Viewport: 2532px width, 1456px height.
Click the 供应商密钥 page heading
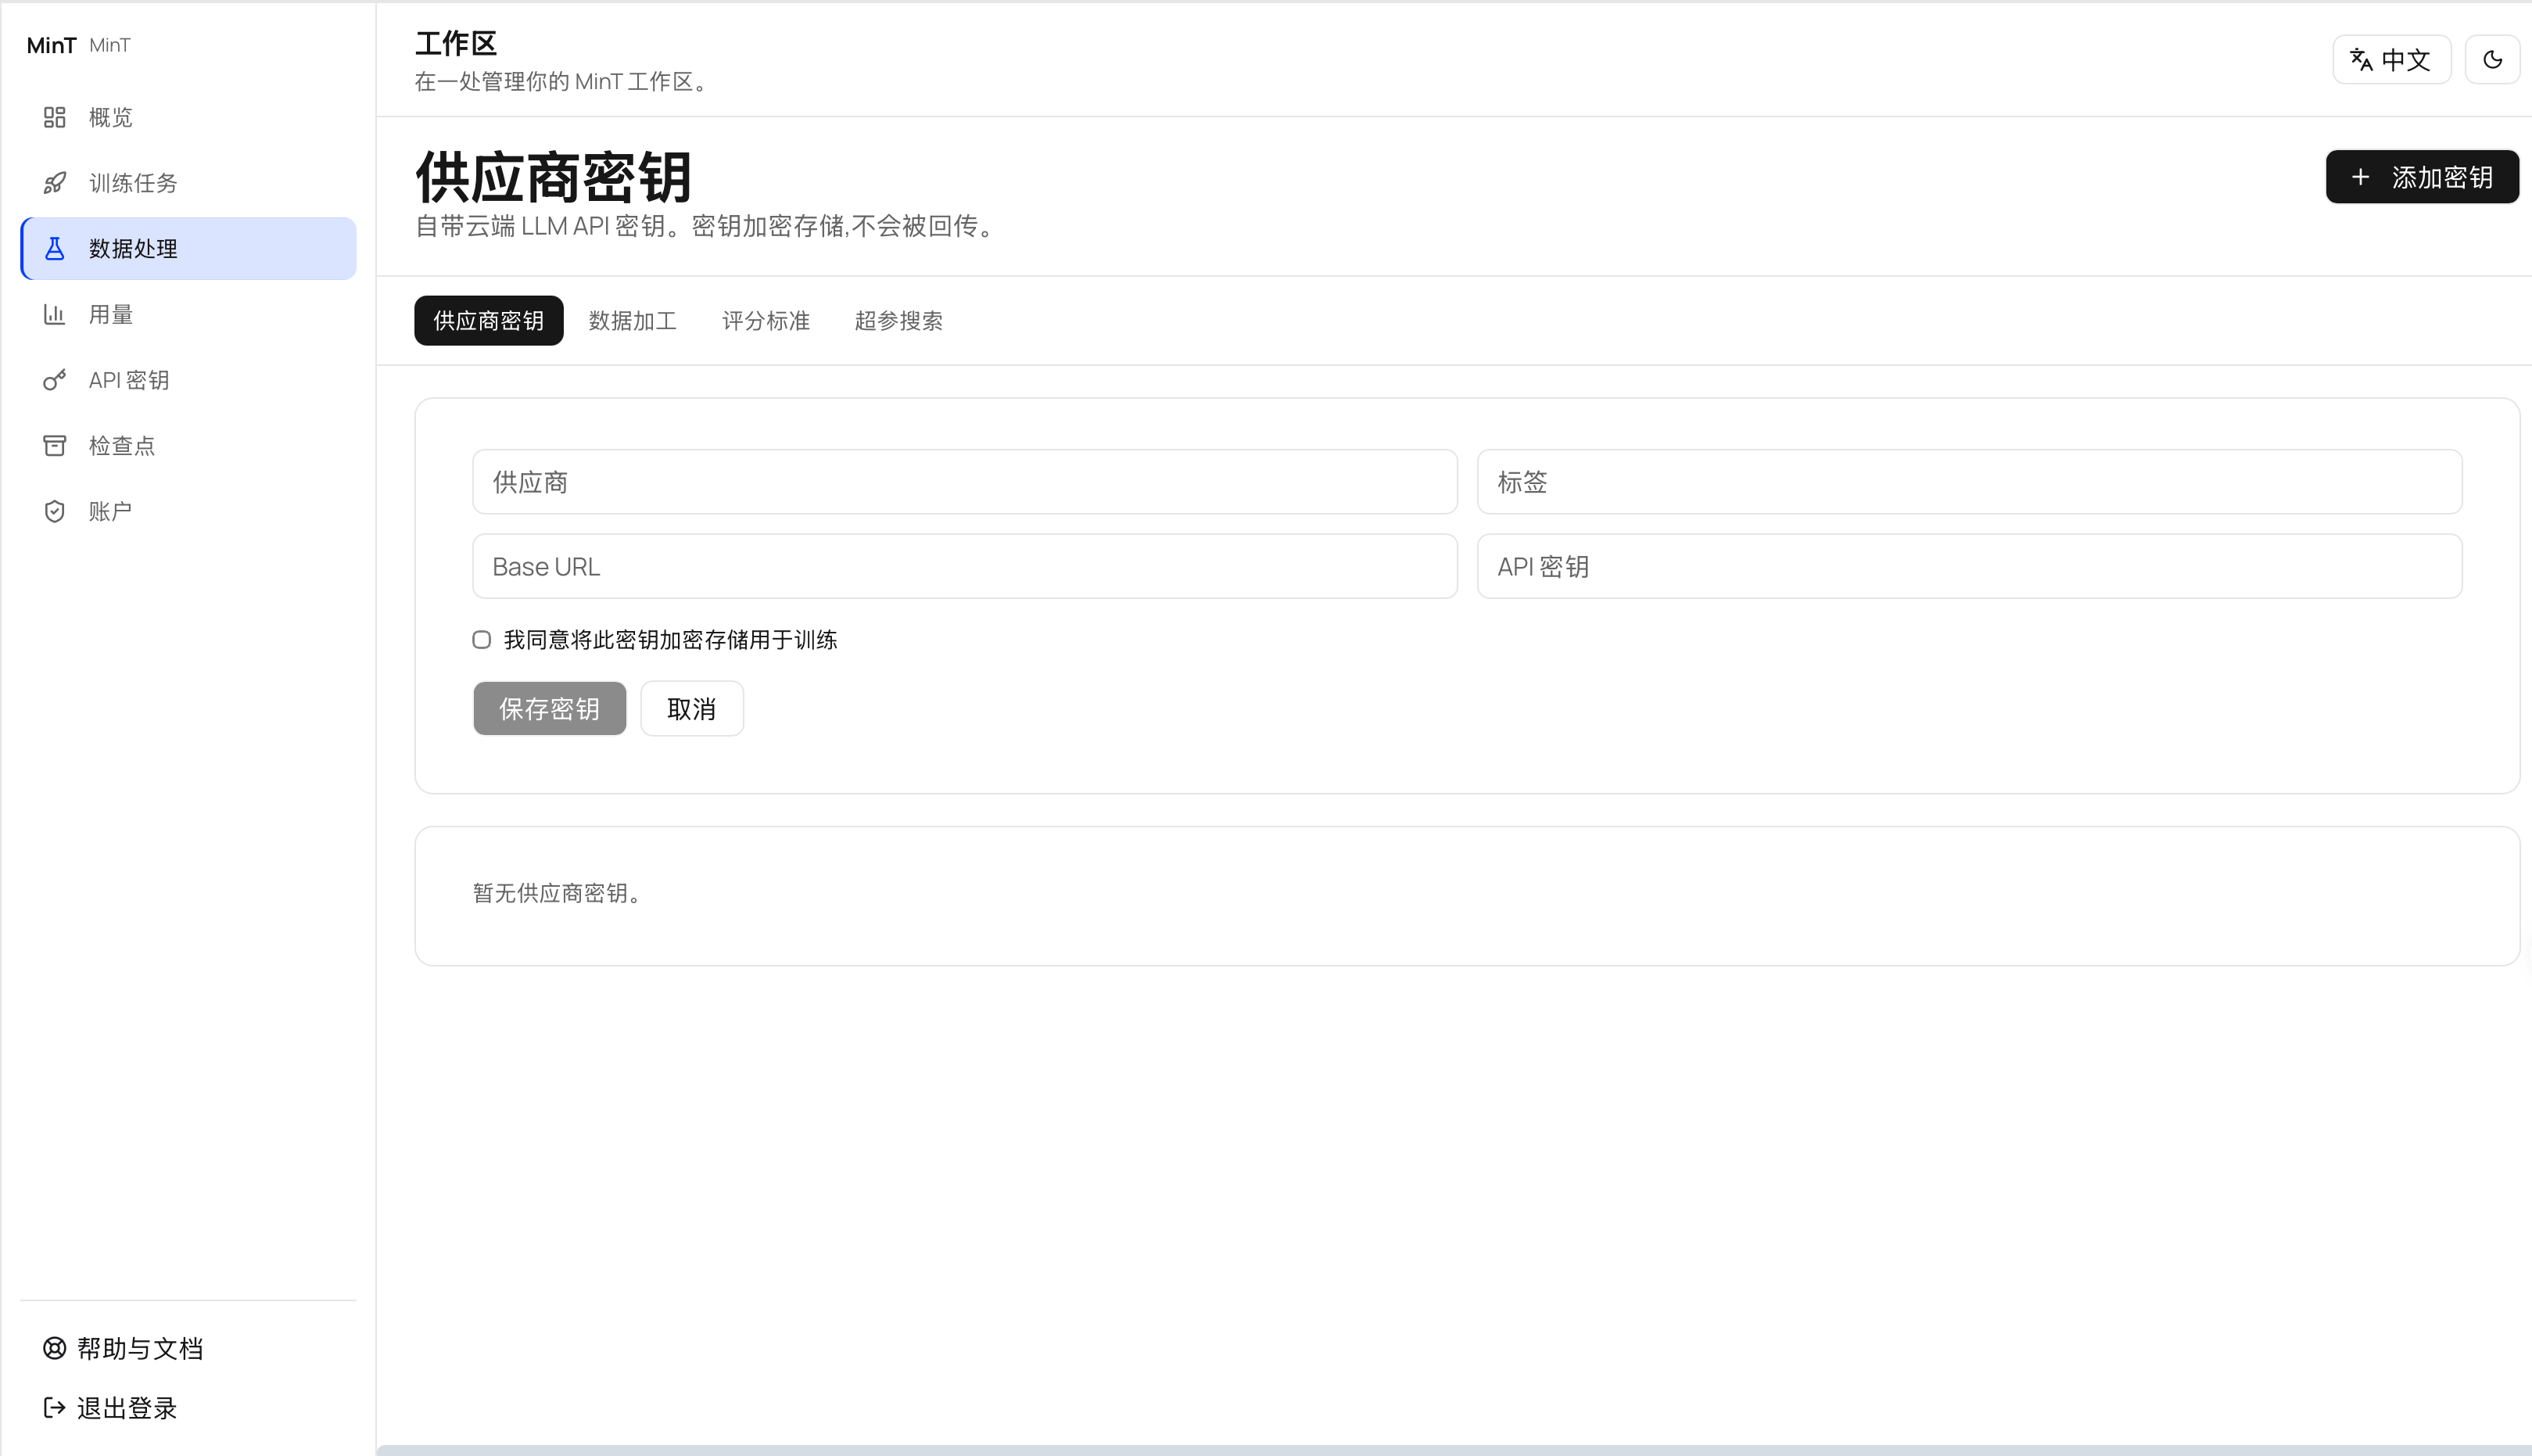pos(553,177)
